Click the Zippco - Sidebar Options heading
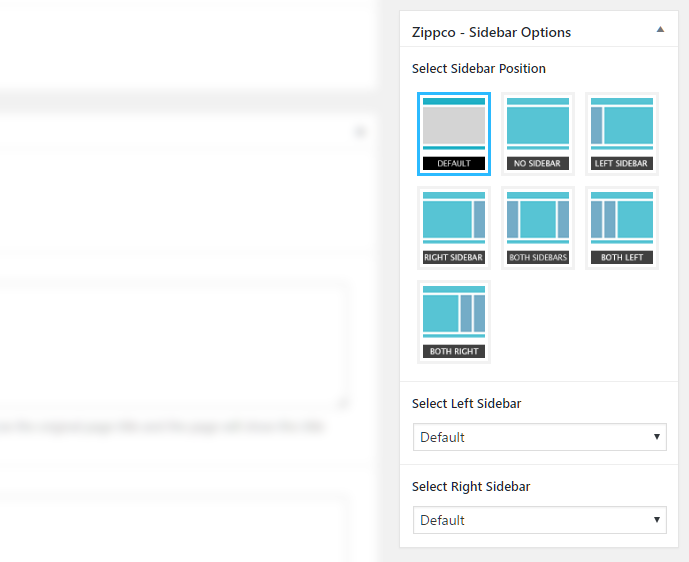 click(491, 32)
